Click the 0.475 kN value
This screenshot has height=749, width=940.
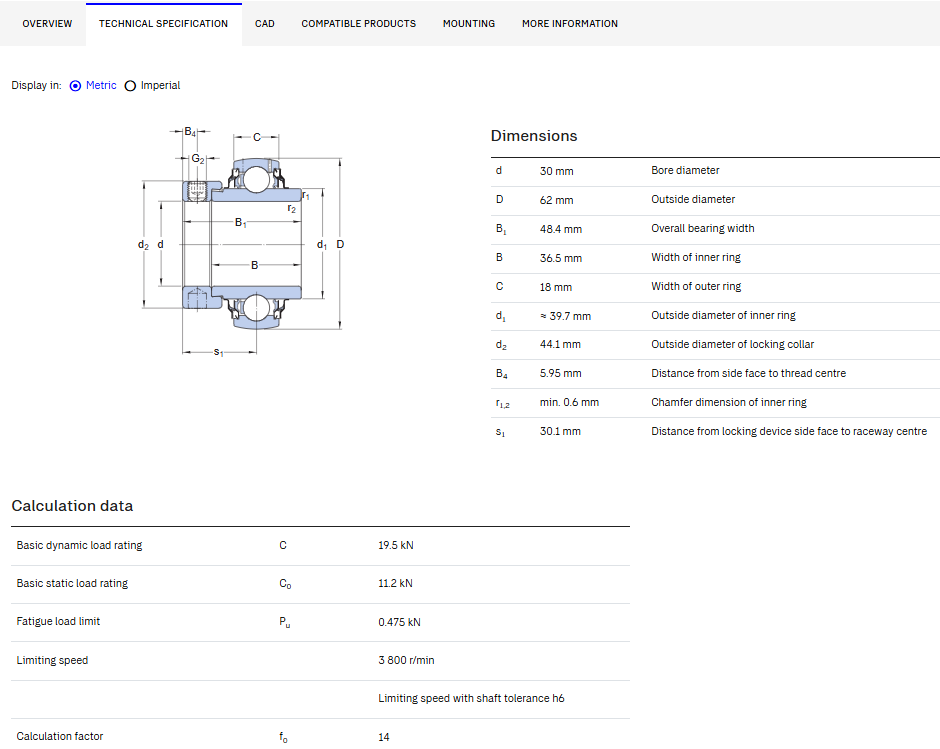[399, 622]
